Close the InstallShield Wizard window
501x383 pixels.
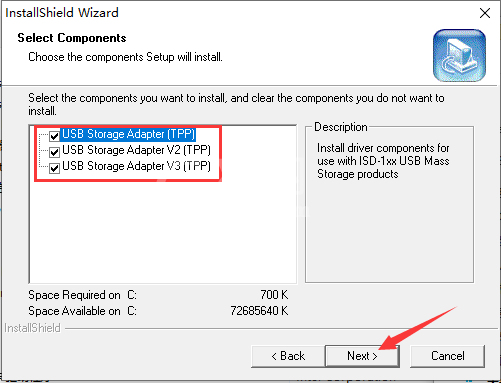[485, 13]
